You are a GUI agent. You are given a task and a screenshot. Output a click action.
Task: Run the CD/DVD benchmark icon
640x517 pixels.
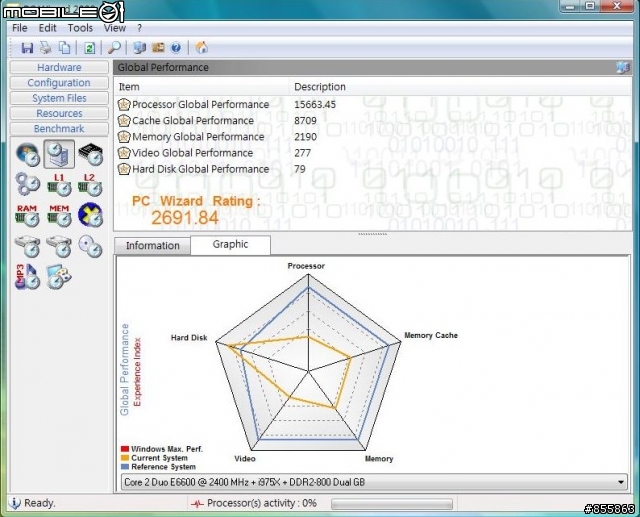point(90,246)
